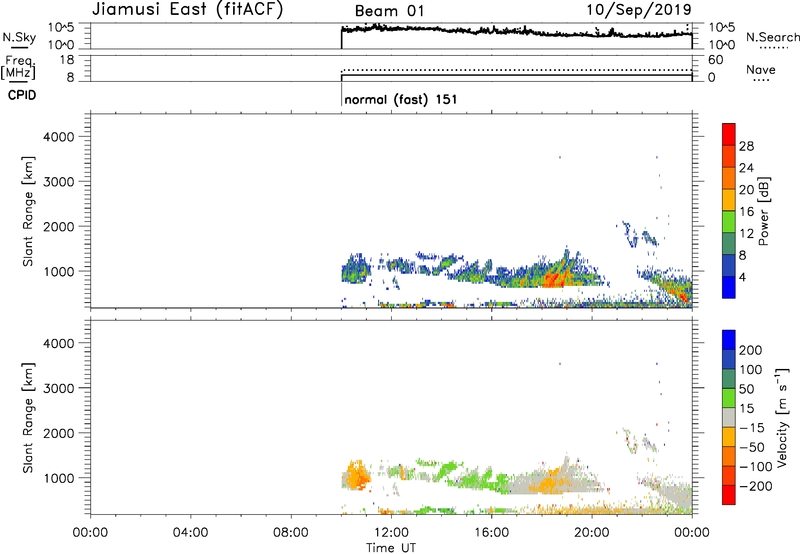Click the '16:00' time axis tick label
The height and width of the screenshot is (554, 800).
[x=491, y=533]
